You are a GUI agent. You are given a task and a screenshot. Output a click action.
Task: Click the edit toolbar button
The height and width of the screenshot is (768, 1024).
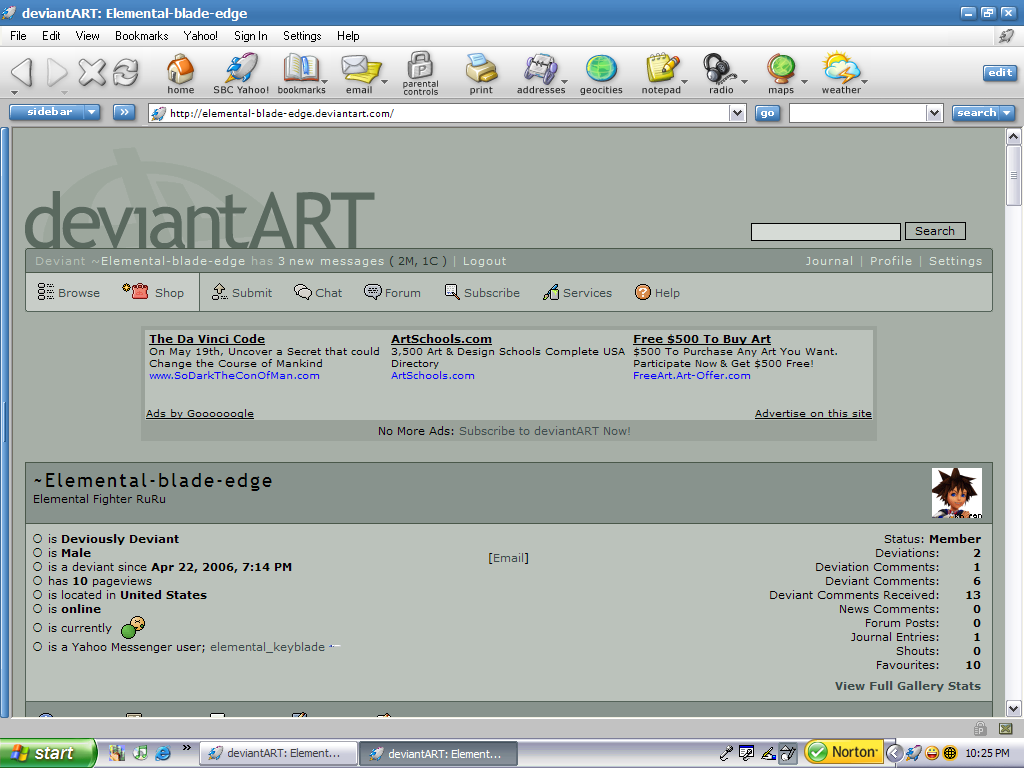coord(1000,73)
